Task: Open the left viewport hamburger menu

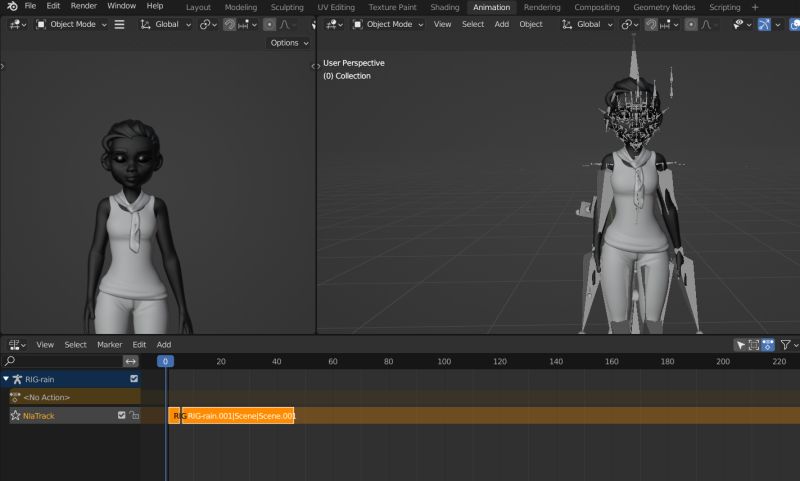Action: [120, 24]
